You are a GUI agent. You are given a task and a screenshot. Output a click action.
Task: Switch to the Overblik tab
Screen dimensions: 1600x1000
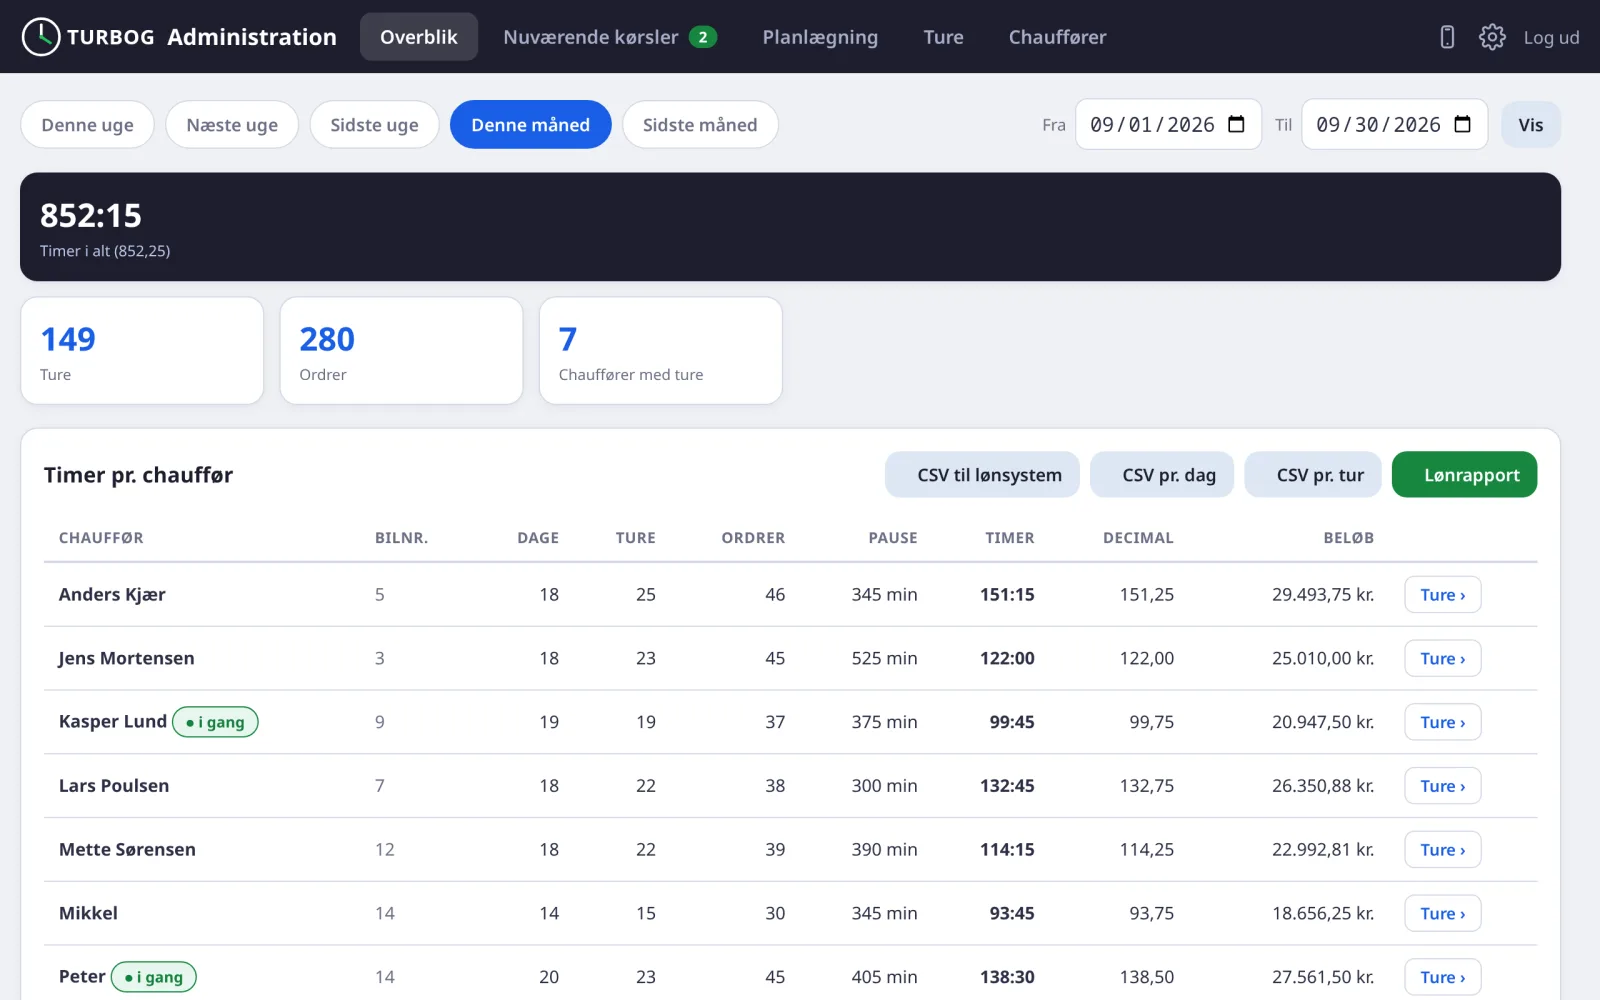coord(419,37)
